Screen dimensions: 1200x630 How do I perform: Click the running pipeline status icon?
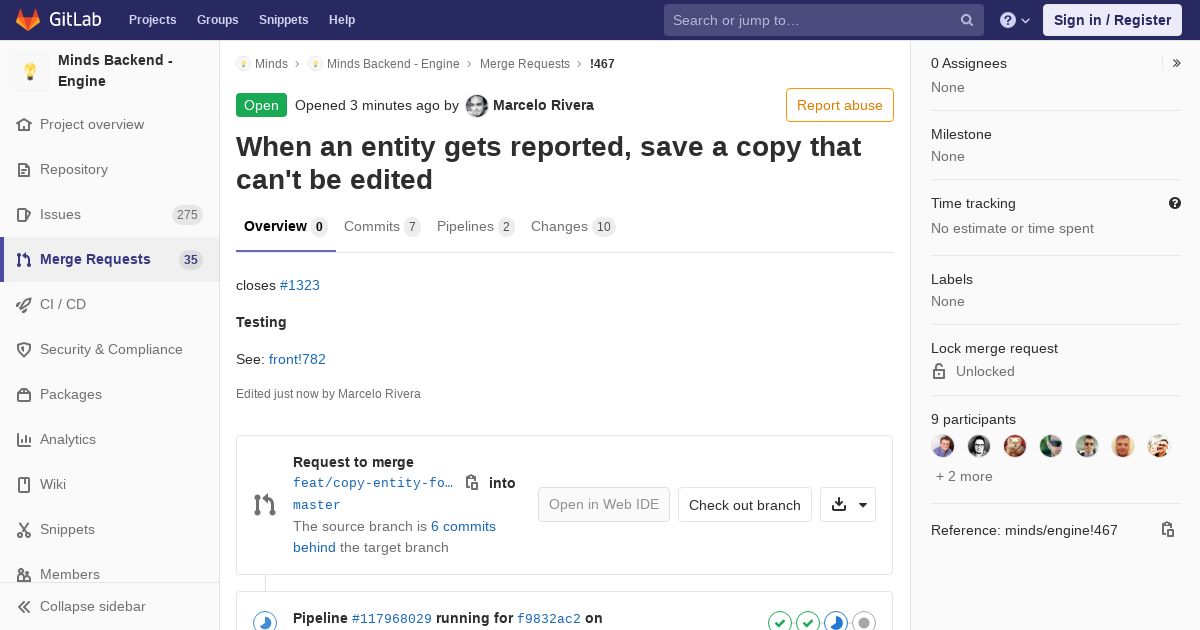click(265, 622)
